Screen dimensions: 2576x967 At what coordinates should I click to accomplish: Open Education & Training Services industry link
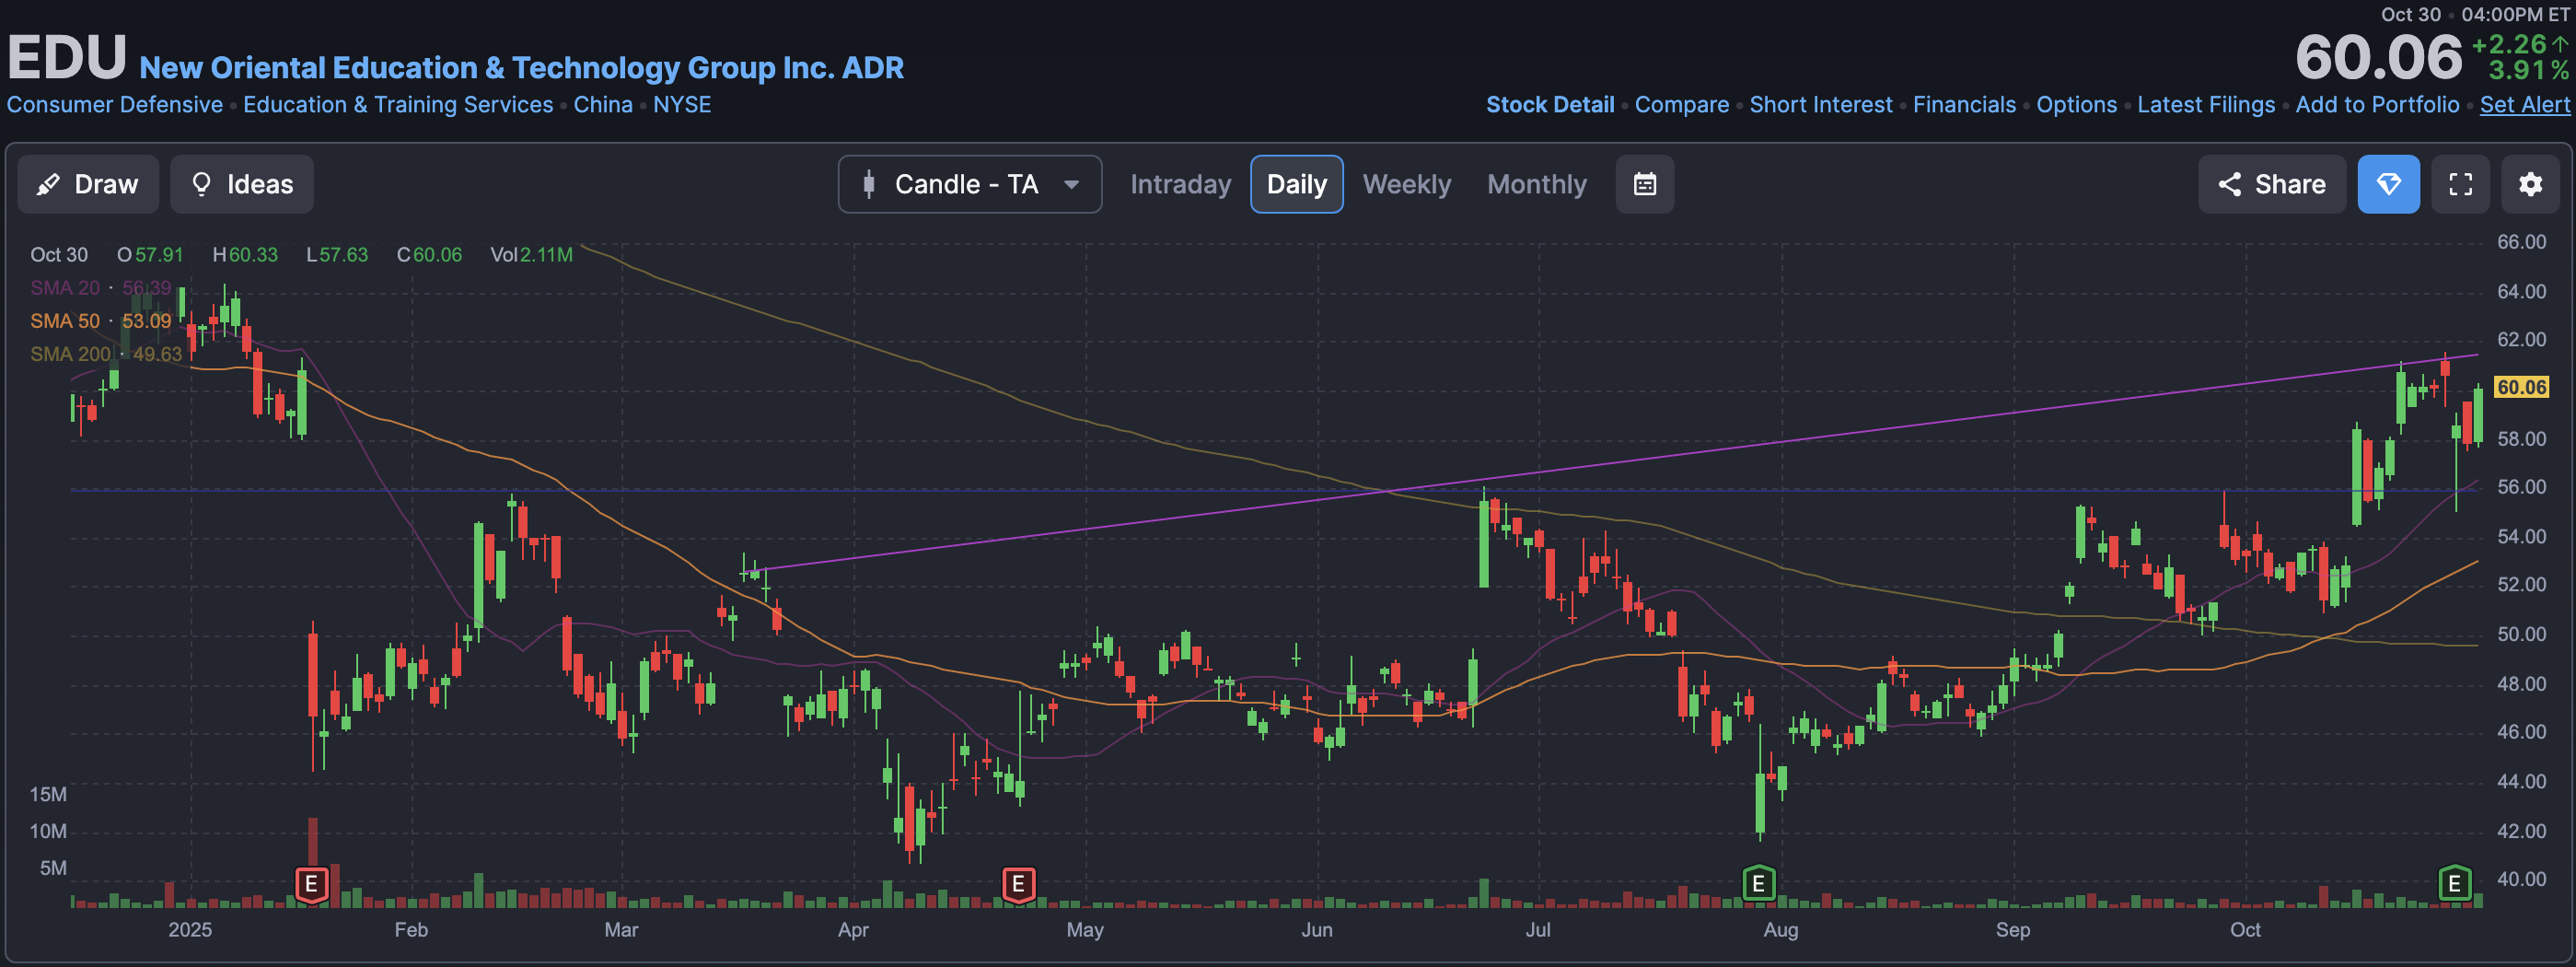[x=398, y=104]
